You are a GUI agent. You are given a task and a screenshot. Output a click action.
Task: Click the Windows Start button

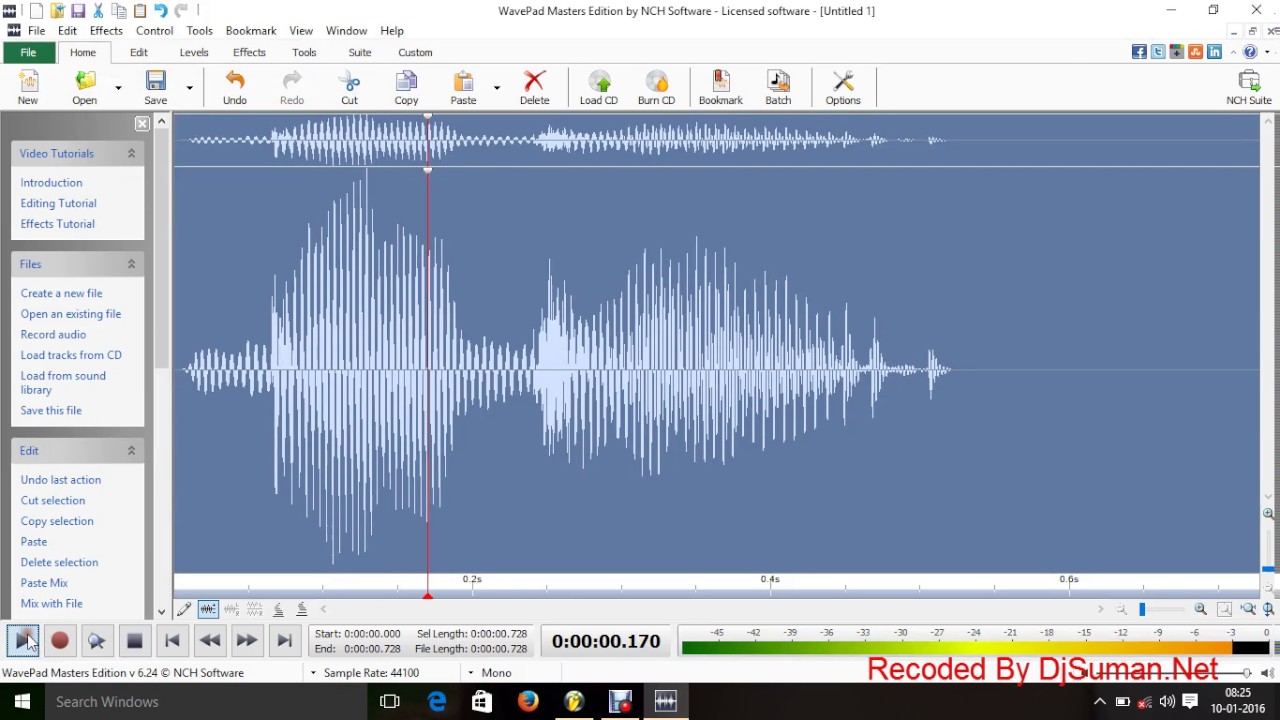click(22, 702)
